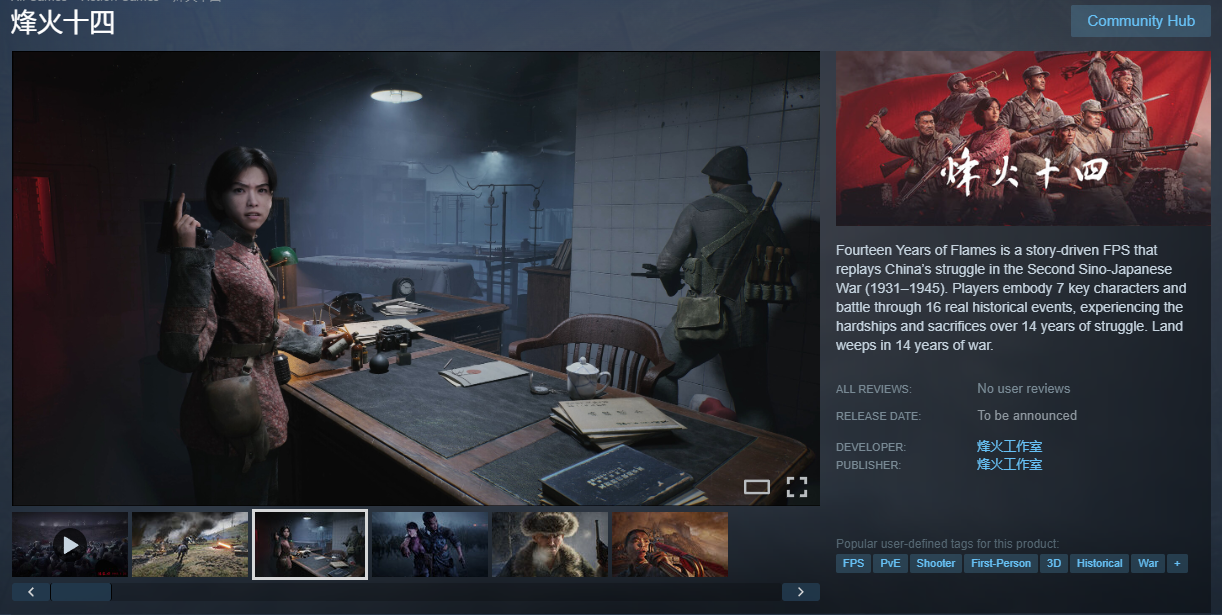Click the game title 烽火十四
Viewport: 1222px width, 615px height.
click(x=63, y=23)
